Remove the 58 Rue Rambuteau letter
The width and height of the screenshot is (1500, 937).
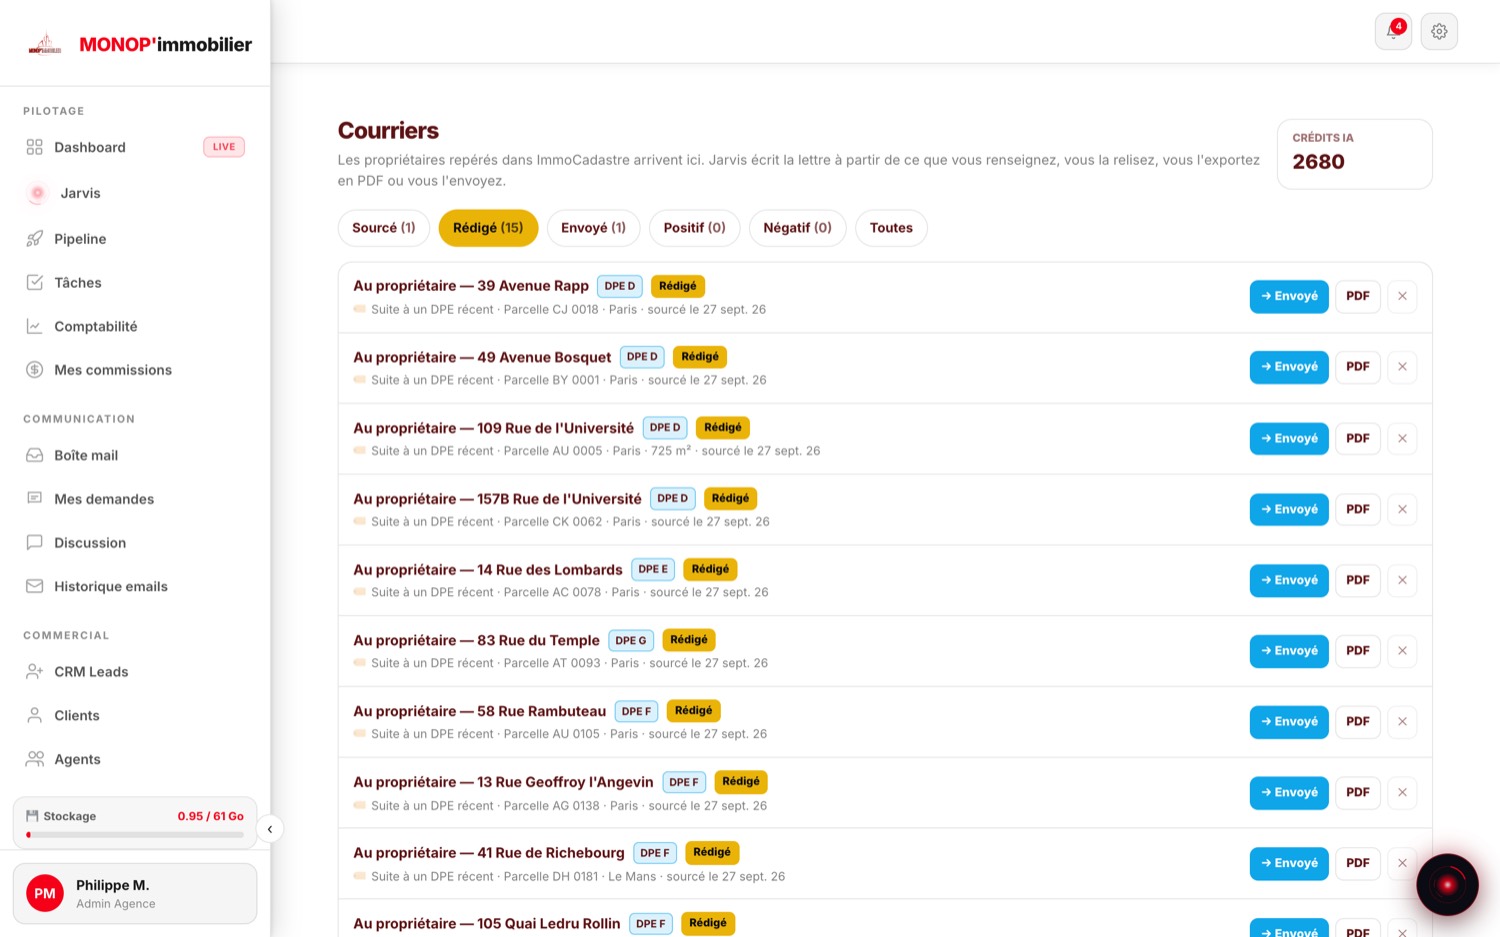click(x=1402, y=722)
